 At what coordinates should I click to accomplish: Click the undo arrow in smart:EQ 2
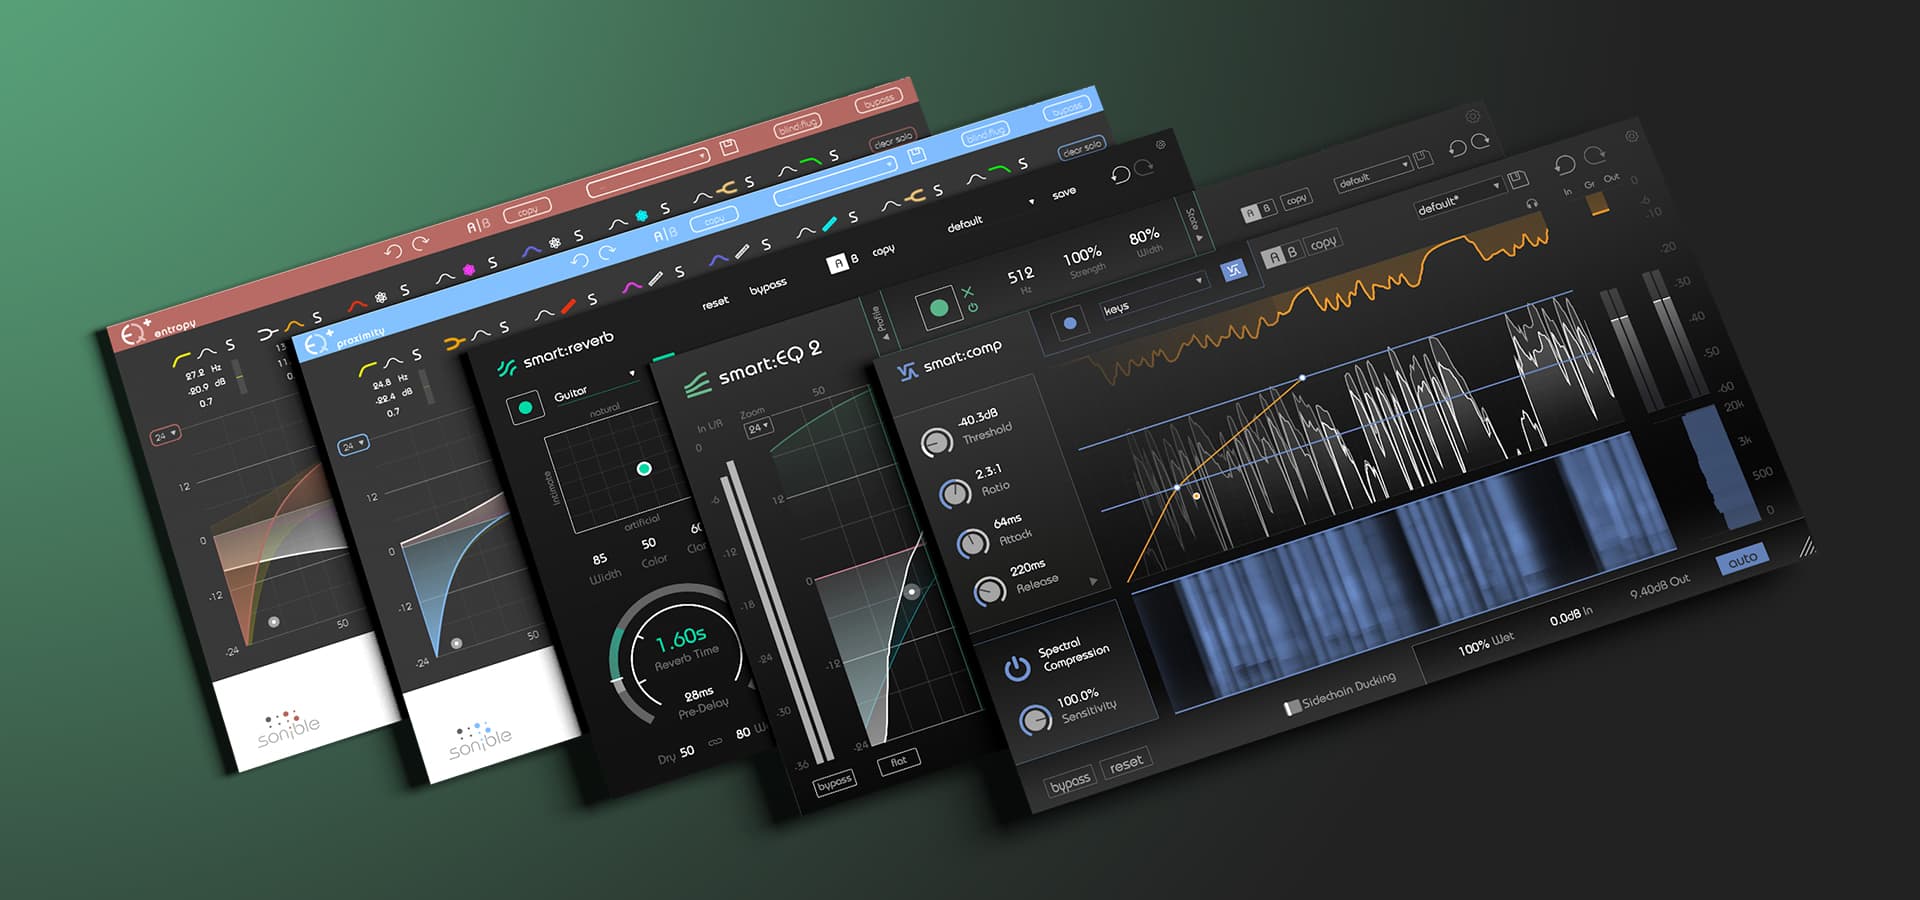pos(1121,174)
